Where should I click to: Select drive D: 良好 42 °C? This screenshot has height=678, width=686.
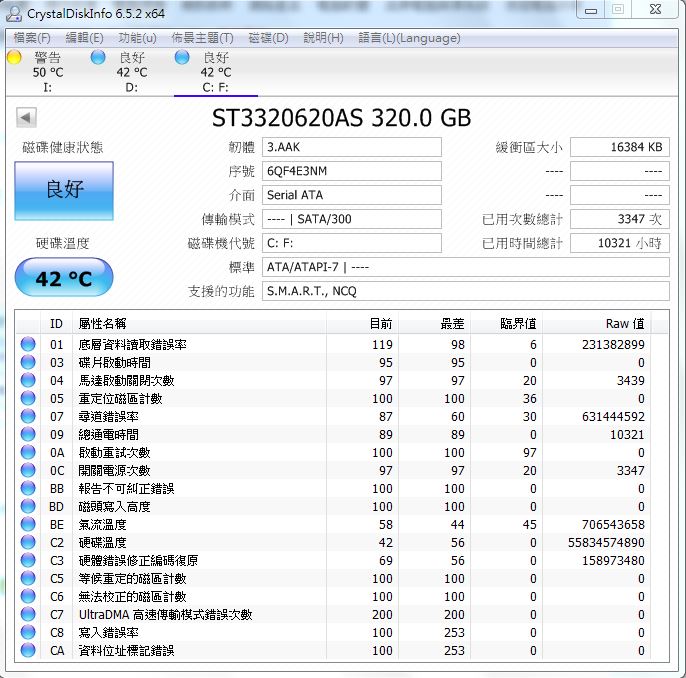131,72
